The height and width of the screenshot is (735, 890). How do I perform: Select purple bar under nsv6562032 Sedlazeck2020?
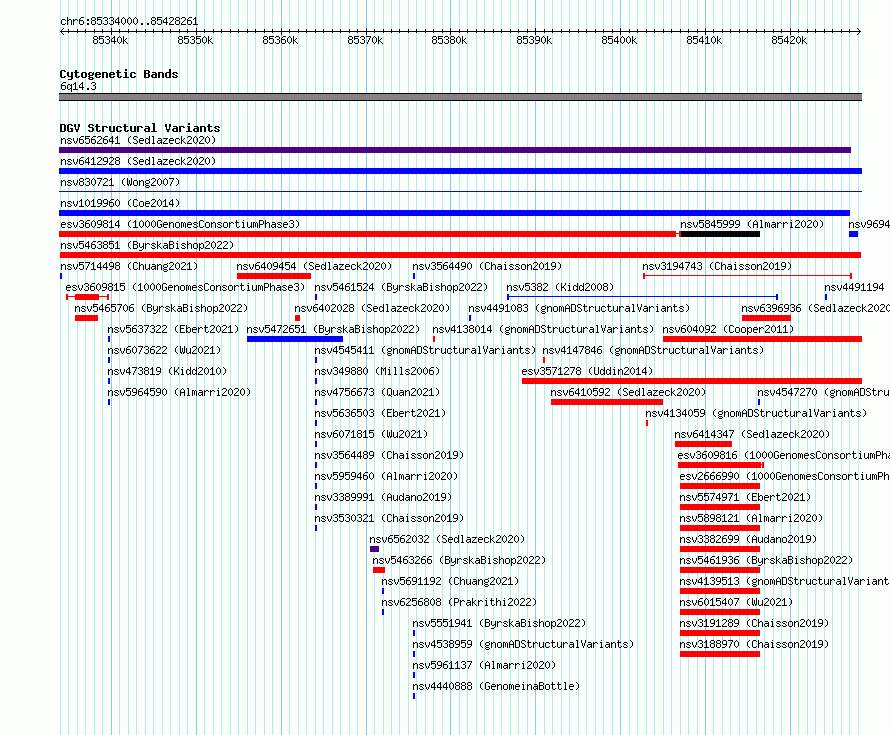click(x=374, y=549)
